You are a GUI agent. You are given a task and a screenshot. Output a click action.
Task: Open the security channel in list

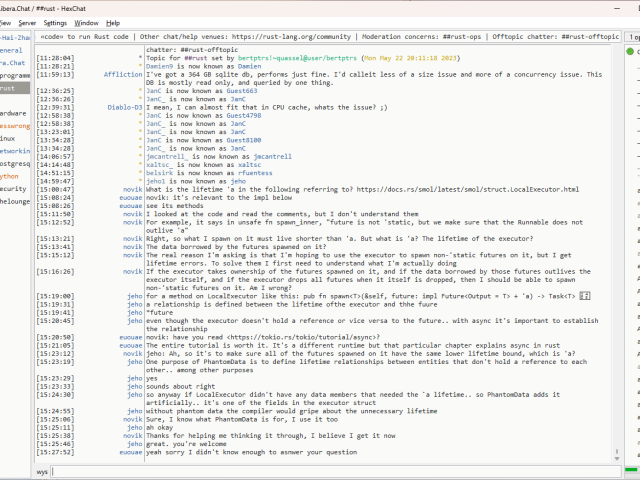point(13,188)
